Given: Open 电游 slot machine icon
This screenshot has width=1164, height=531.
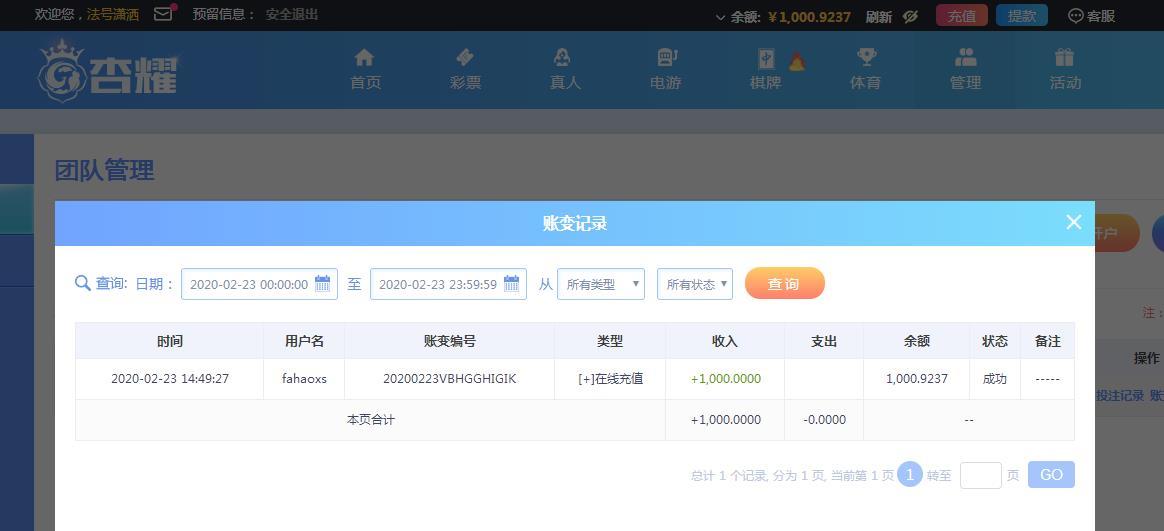Looking at the screenshot, I should coord(667,57).
